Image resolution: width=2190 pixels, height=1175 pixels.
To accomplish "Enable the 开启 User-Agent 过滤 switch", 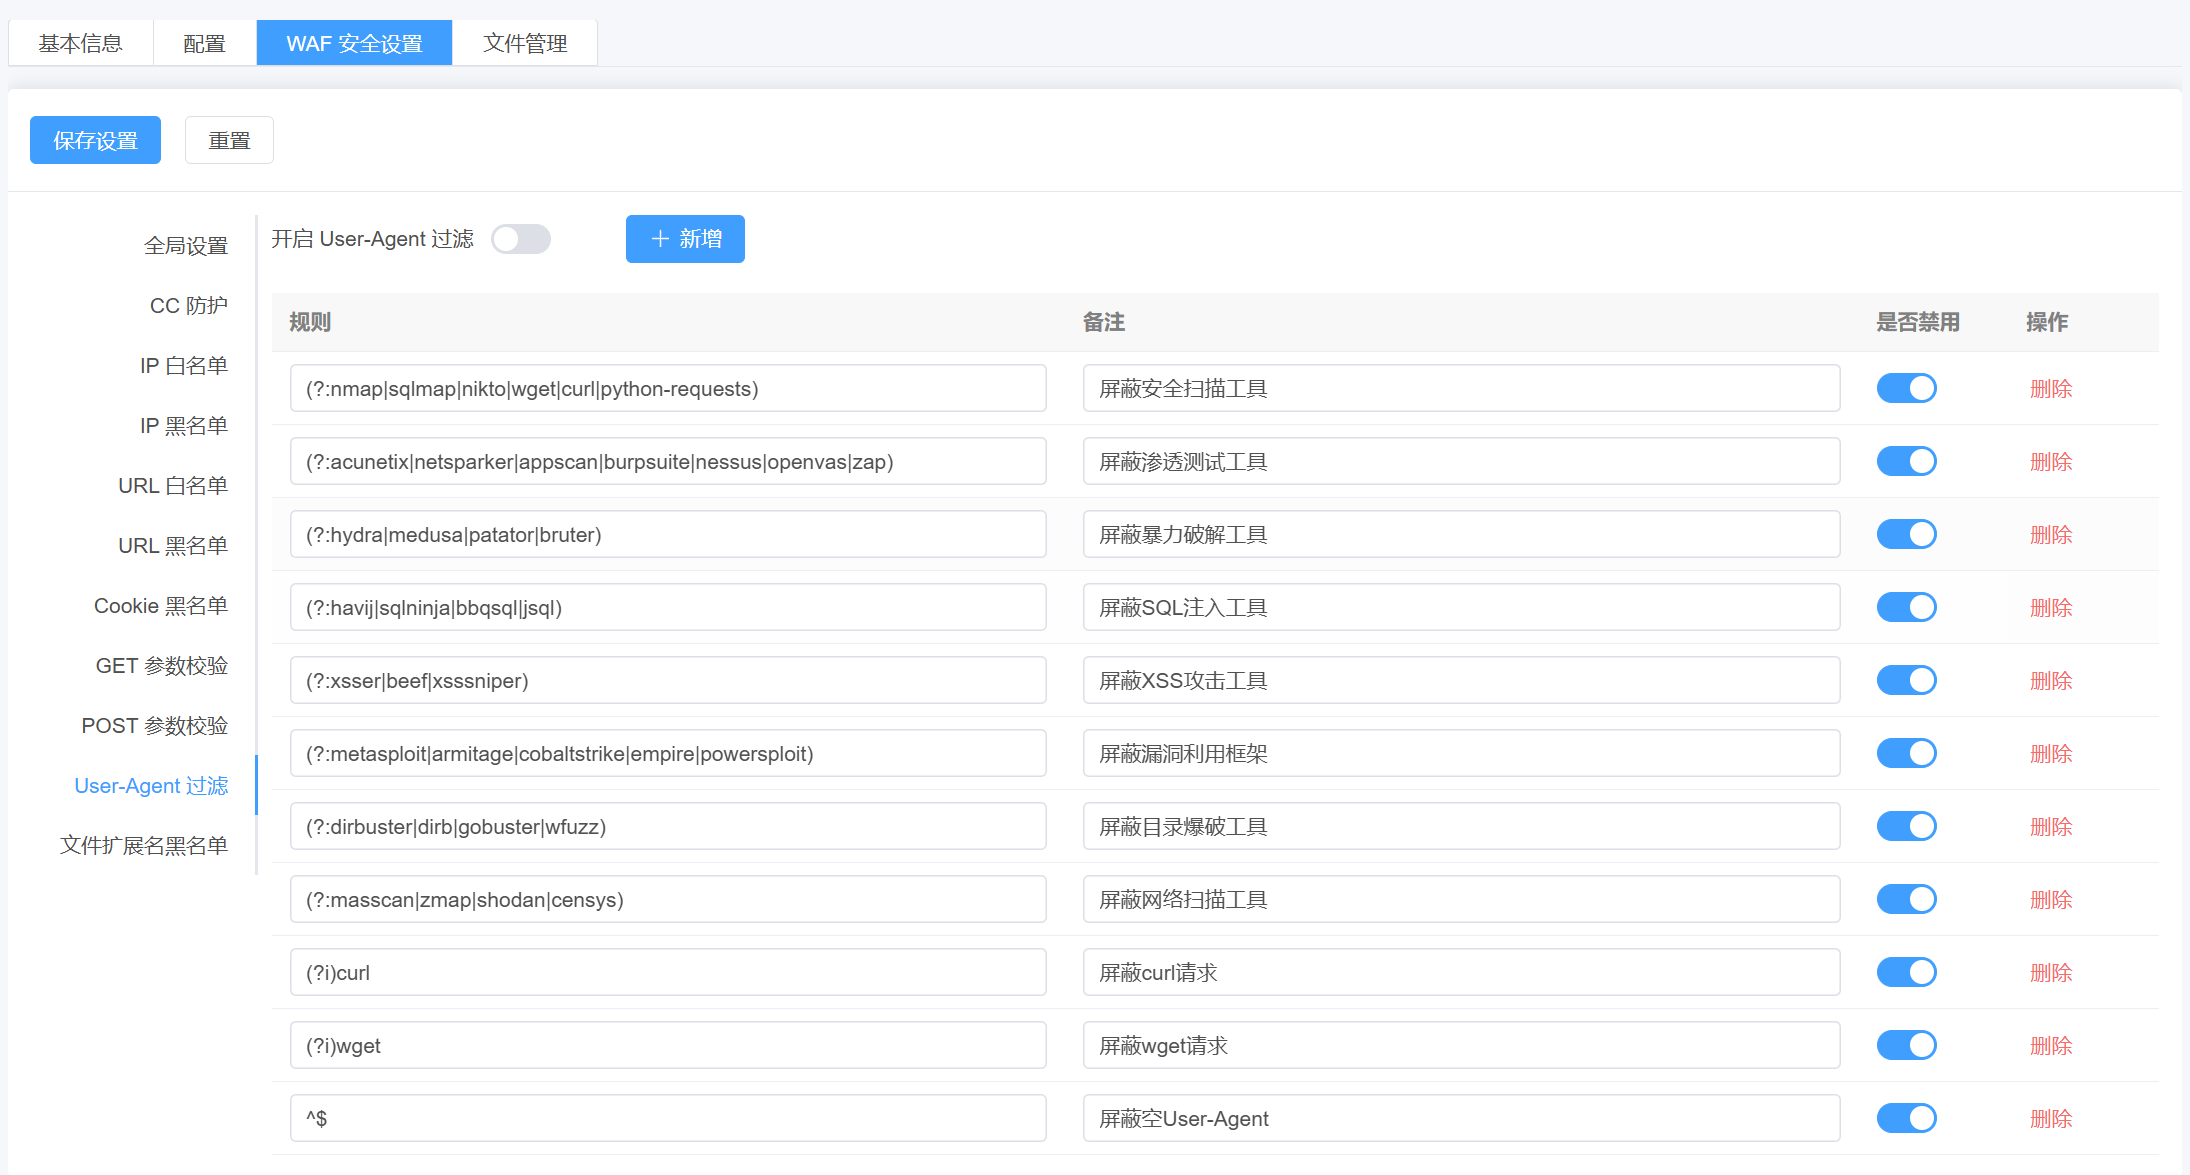I will (521, 239).
